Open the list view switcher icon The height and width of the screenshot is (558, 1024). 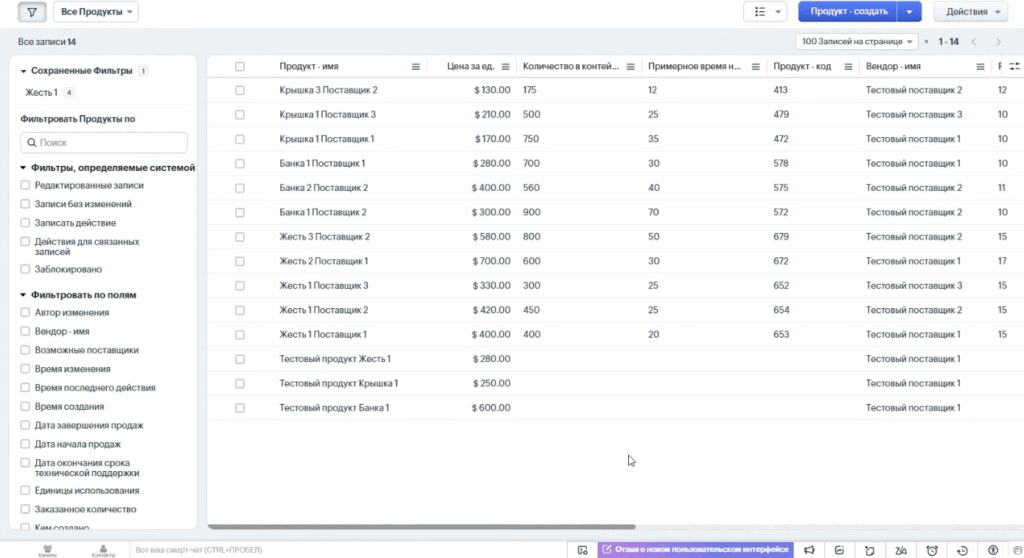pos(765,12)
